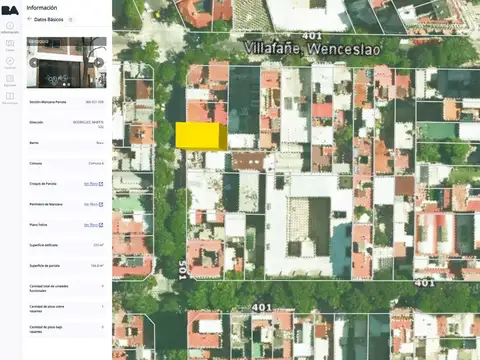Click the Sección-Manzana-Parcela row

(x=66, y=102)
